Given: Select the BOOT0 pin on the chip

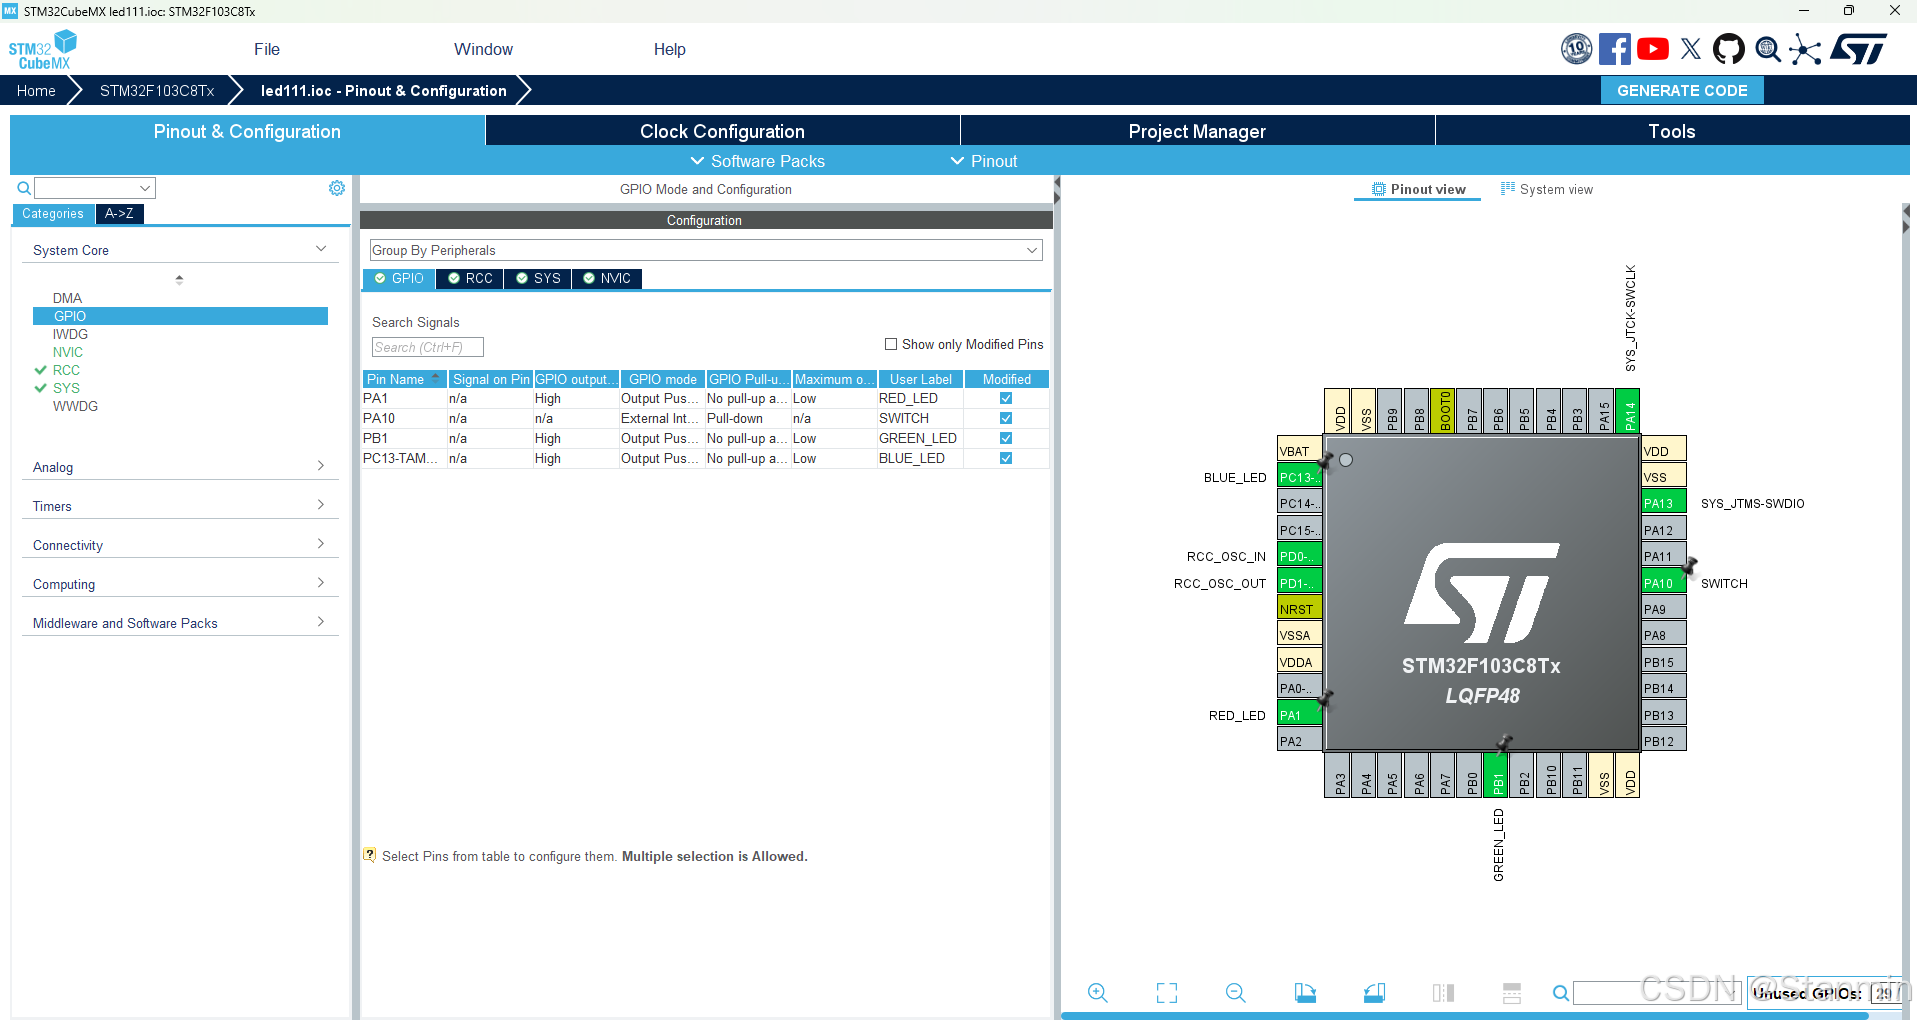Looking at the screenshot, I should pyautogui.click(x=1444, y=410).
